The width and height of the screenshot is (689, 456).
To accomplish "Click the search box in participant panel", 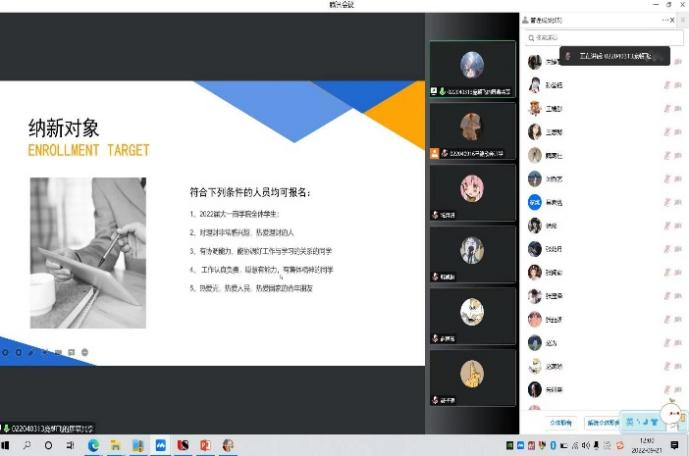I will pyautogui.click(x=590, y=37).
